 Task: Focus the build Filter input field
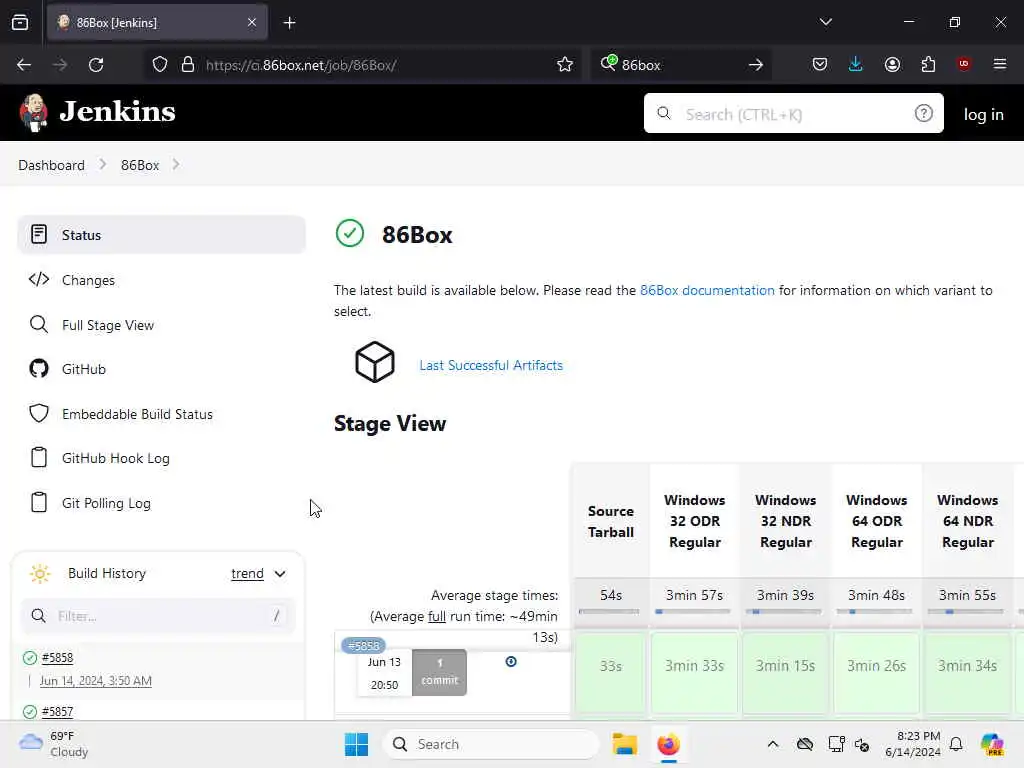[x=158, y=616]
